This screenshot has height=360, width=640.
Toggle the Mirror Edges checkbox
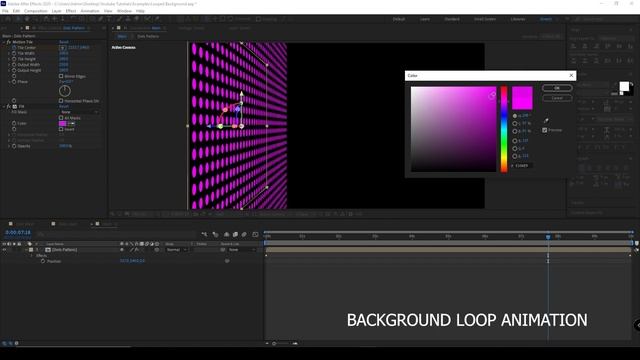(x=61, y=76)
